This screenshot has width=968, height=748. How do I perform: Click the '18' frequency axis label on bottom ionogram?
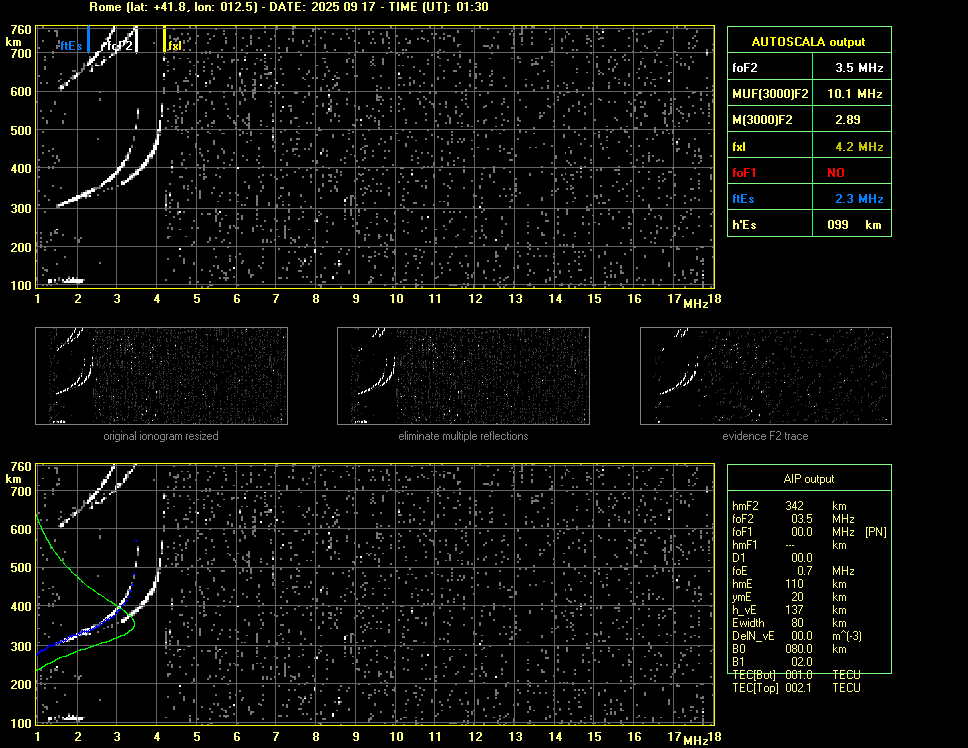(714, 736)
